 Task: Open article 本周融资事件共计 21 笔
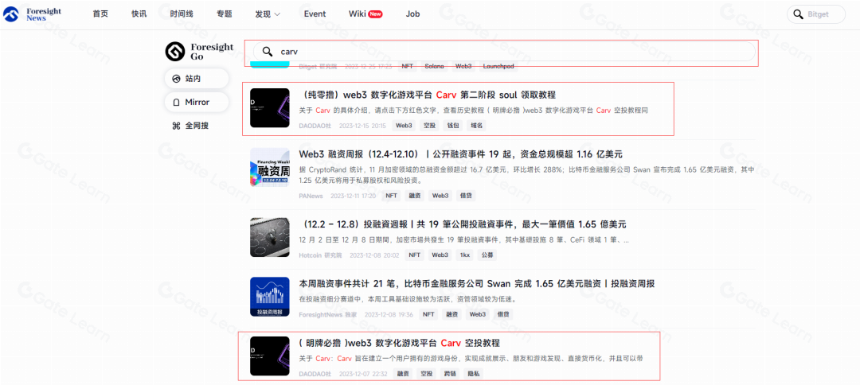click(x=477, y=284)
